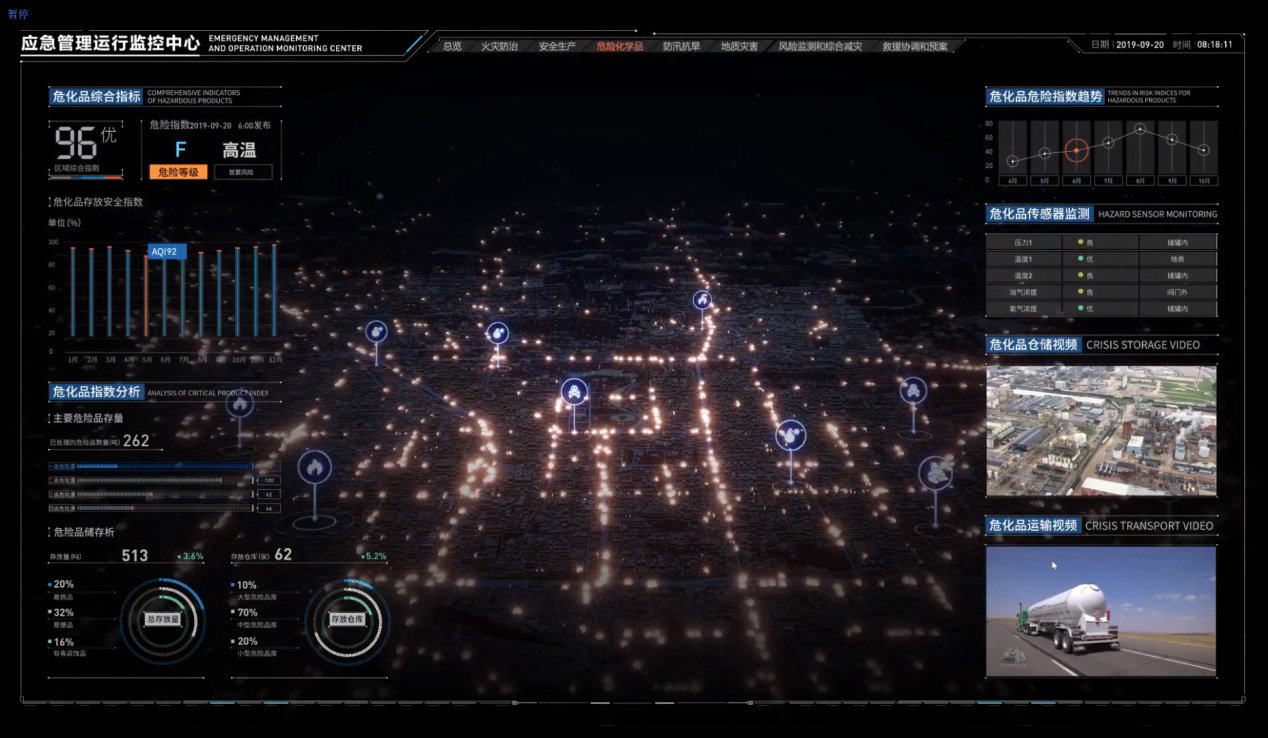Click the highlighted red 6月 trend point
1268x738 pixels.
click(1076, 151)
